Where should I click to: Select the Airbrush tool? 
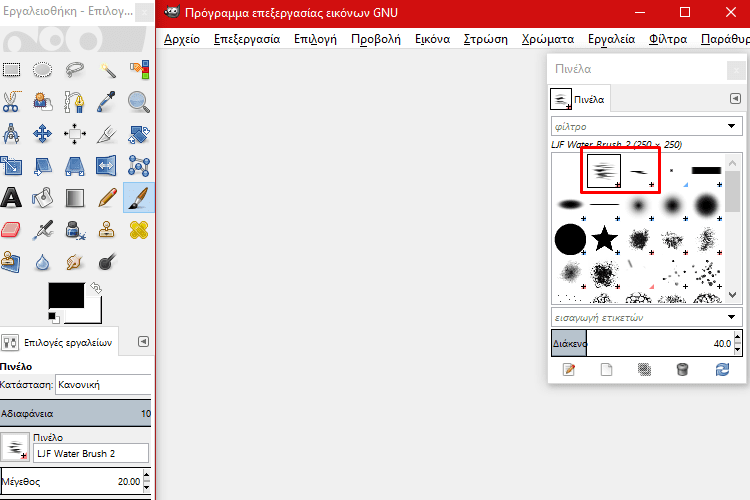pos(43,230)
